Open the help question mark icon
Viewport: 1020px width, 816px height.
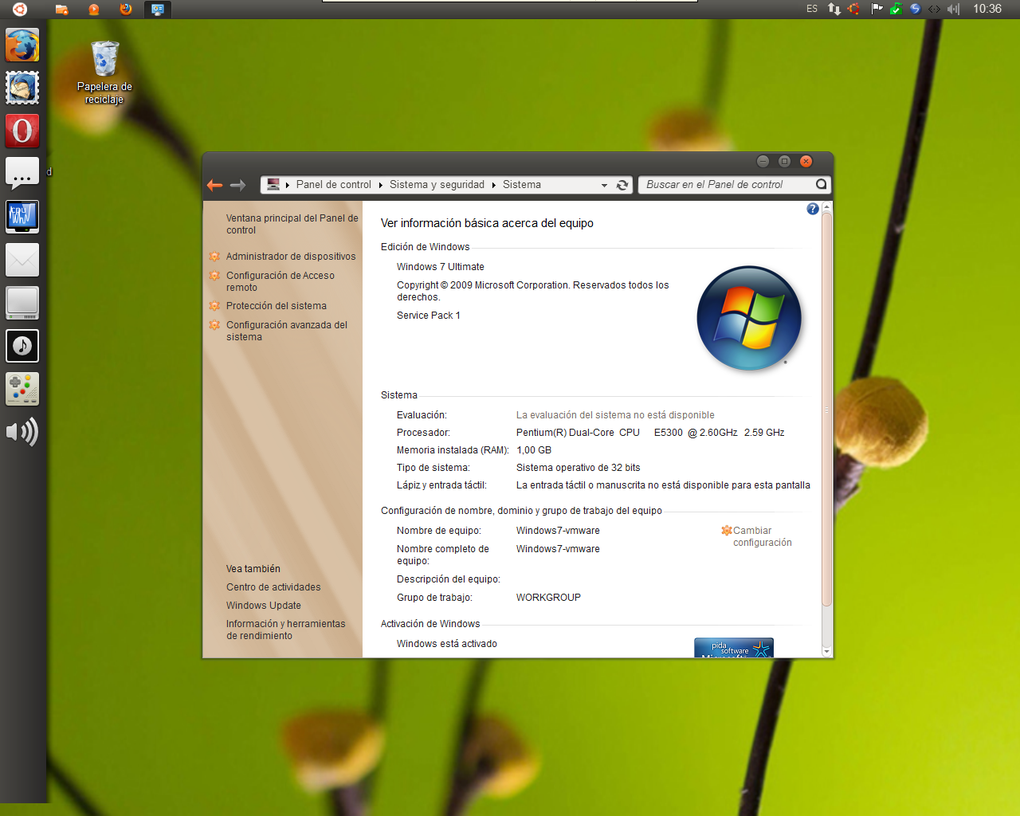812,209
